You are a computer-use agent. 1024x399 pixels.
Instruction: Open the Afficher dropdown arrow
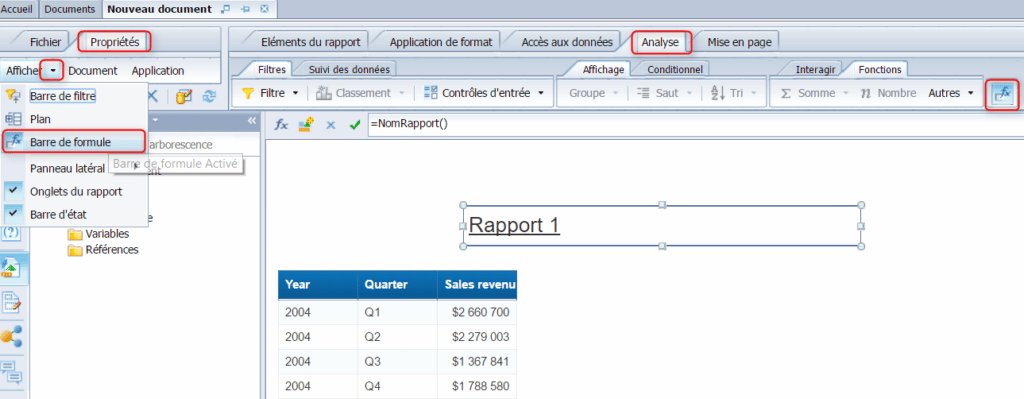52,70
